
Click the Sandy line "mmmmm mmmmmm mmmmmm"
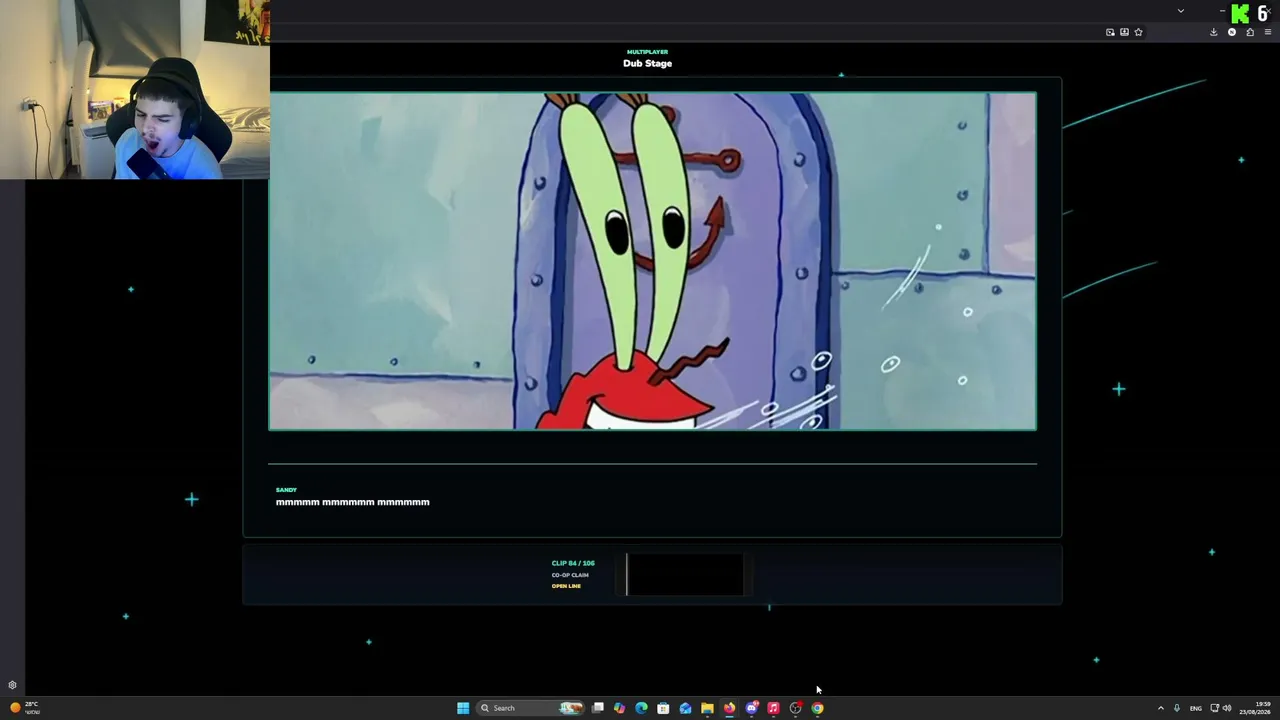point(352,502)
